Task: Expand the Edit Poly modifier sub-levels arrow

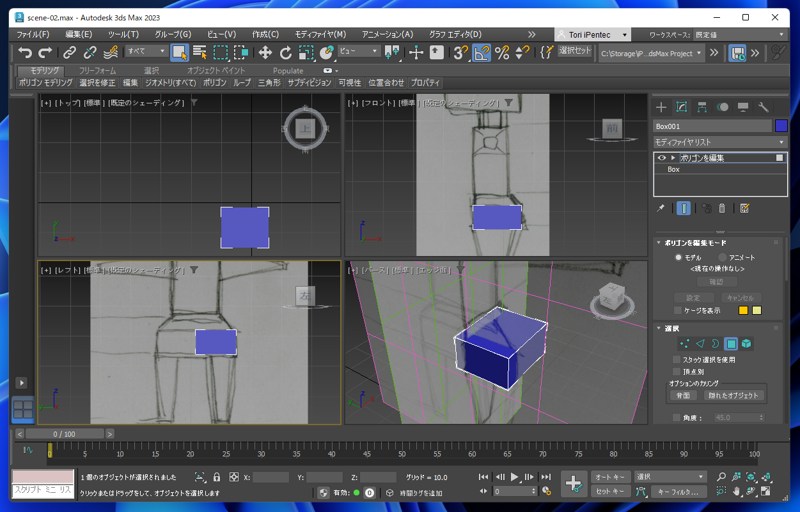Action: coord(673,158)
